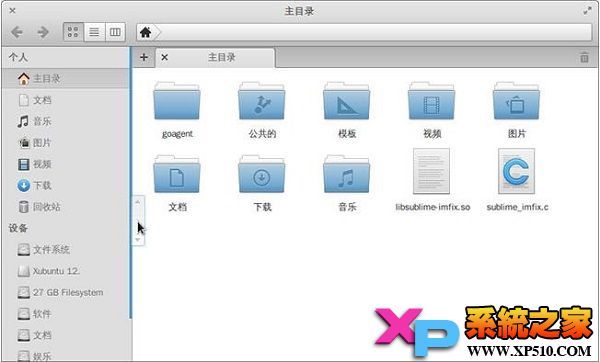Viewport: 600px width, 362px height.
Task: Switch to column view
Action: pyautogui.click(x=115, y=32)
